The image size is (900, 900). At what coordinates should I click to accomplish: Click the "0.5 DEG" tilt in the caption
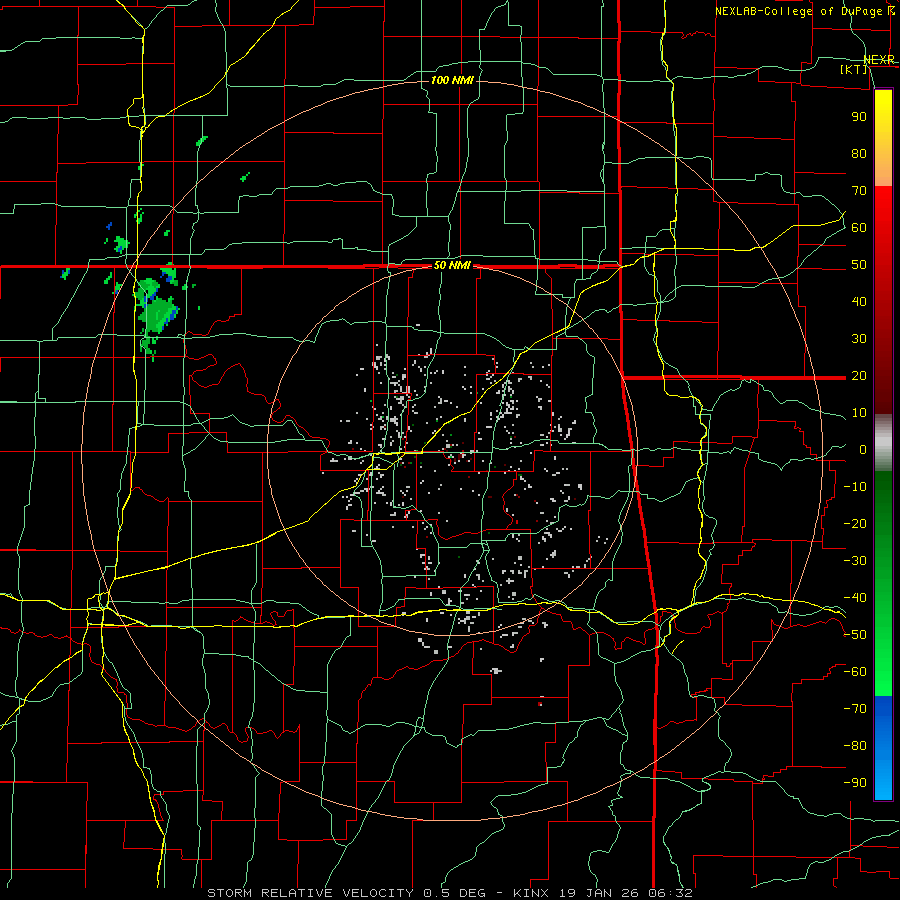pyautogui.click(x=455, y=893)
